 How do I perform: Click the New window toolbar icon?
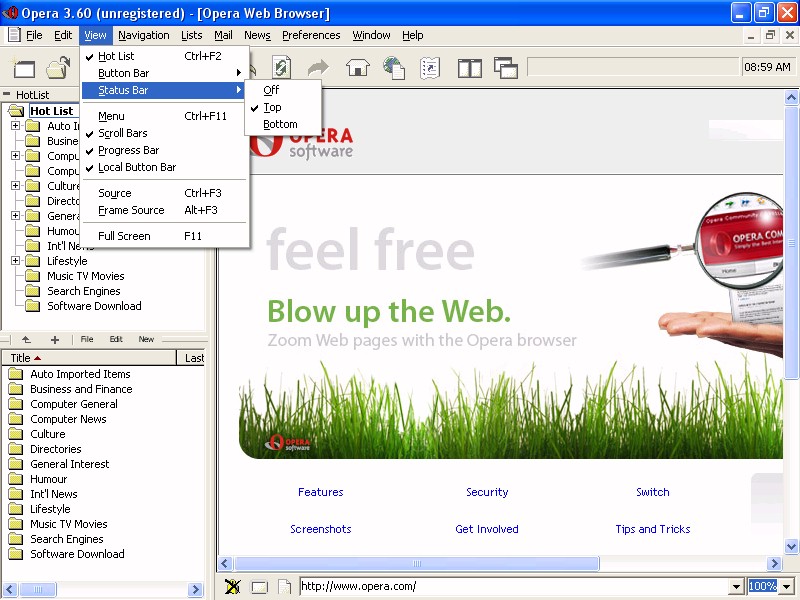(x=23, y=68)
